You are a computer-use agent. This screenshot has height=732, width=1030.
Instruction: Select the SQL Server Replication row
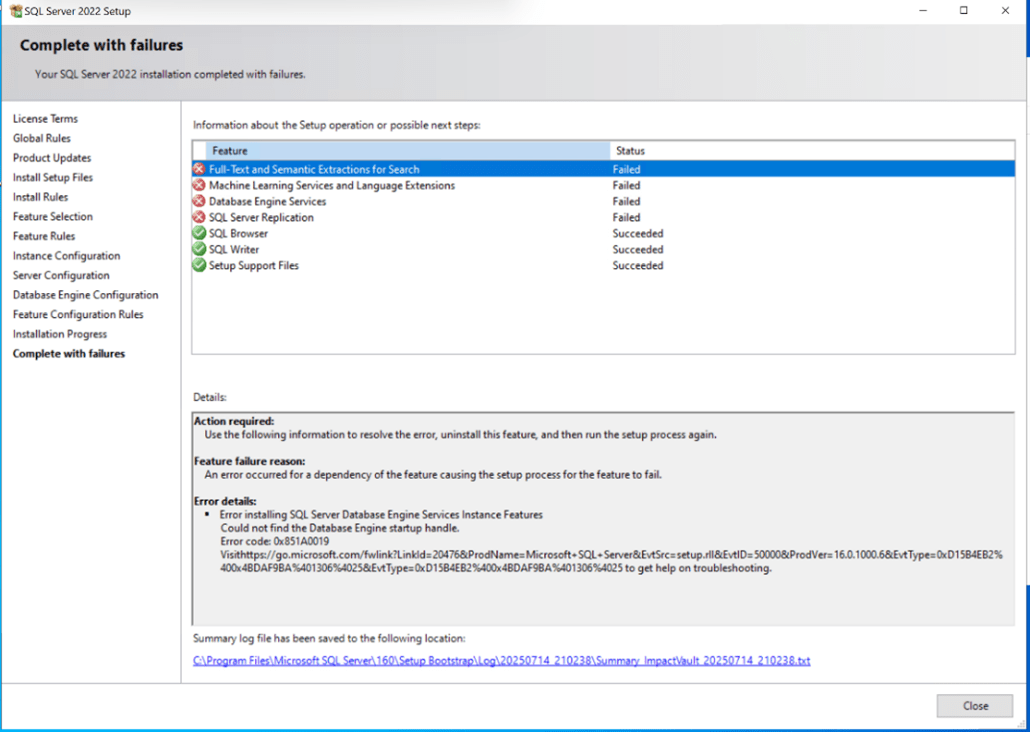[x=603, y=217]
